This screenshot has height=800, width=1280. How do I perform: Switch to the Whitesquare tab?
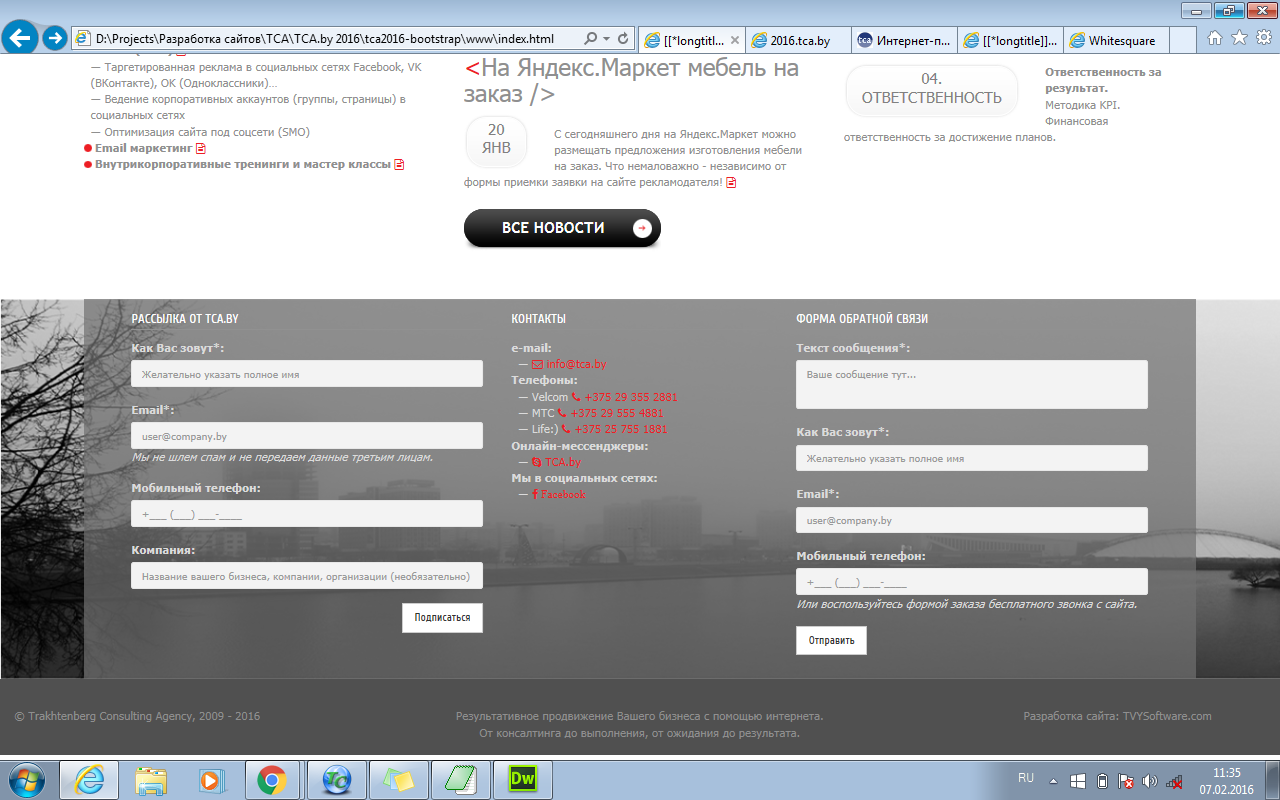tap(1117, 40)
